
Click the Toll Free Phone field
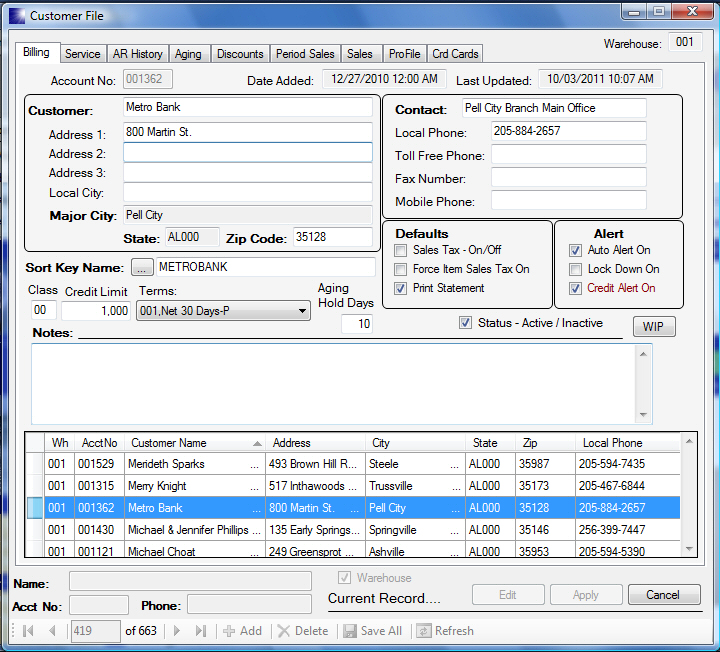click(568, 155)
